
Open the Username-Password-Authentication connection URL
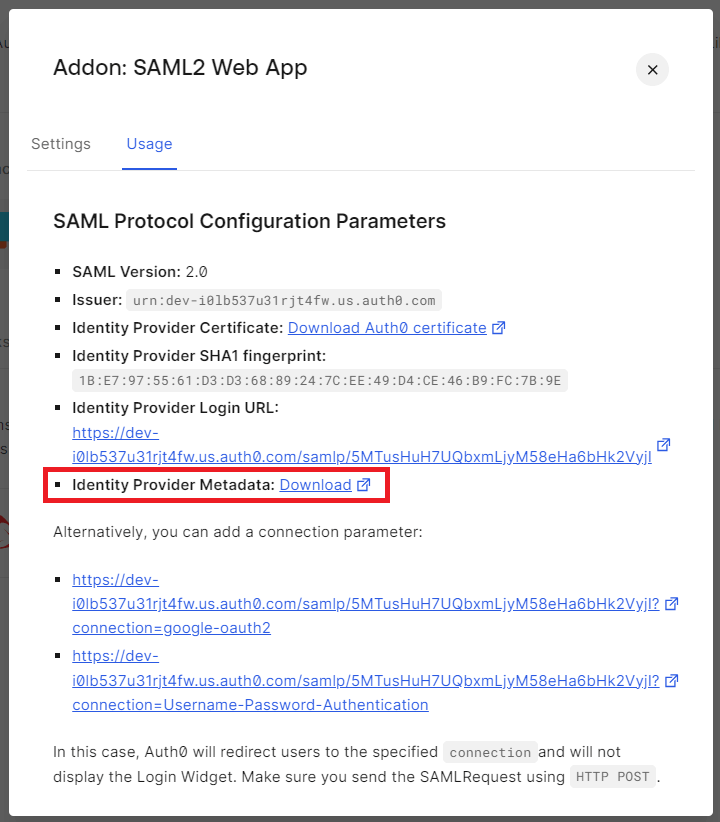[365, 680]
